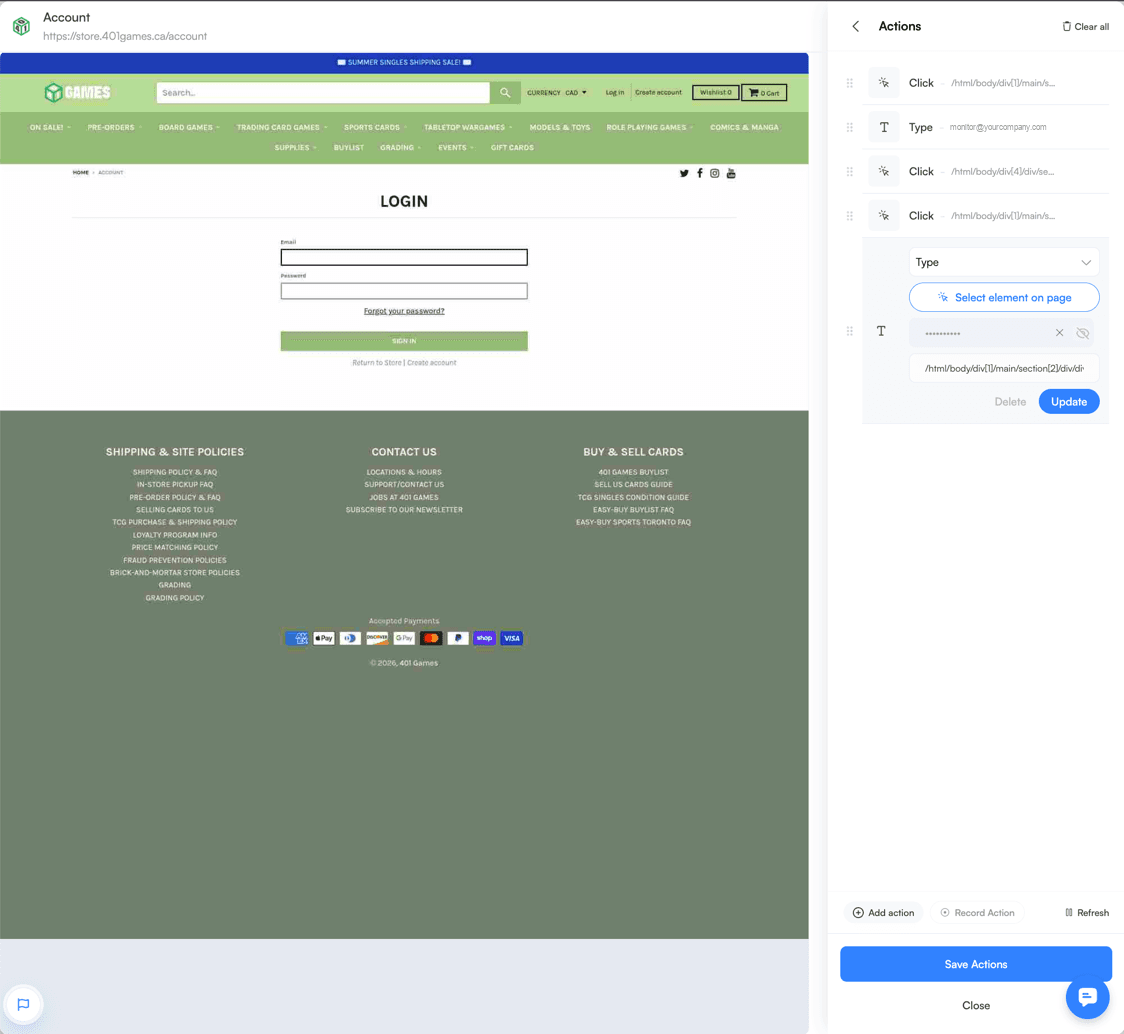Click the green search magnifier button
Image resolution: width=1124 pixels, height=1034 pixels.
point(505,93)
